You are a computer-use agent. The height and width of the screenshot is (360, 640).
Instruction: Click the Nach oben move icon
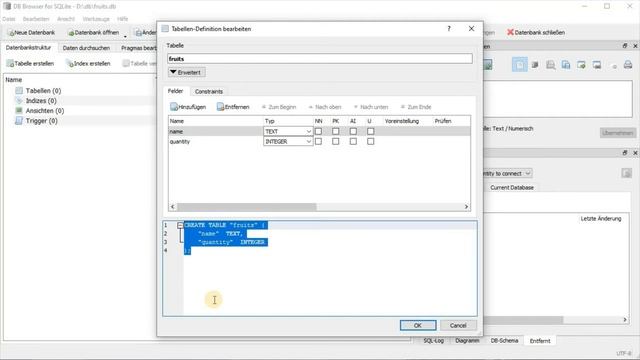point(311,107)
